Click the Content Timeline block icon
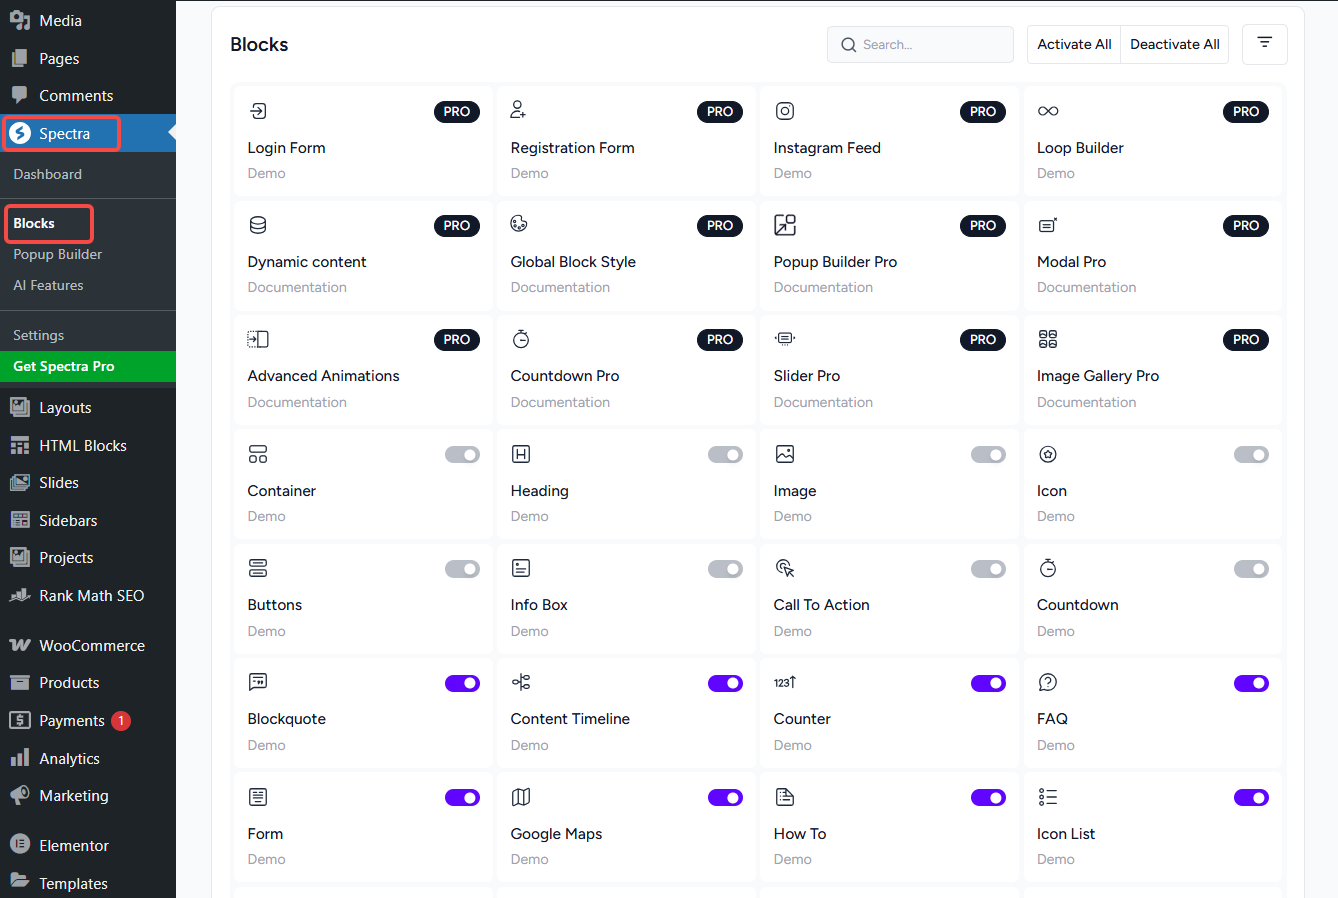This screenshot has width=1338, height=898. (x=521, y=682)
